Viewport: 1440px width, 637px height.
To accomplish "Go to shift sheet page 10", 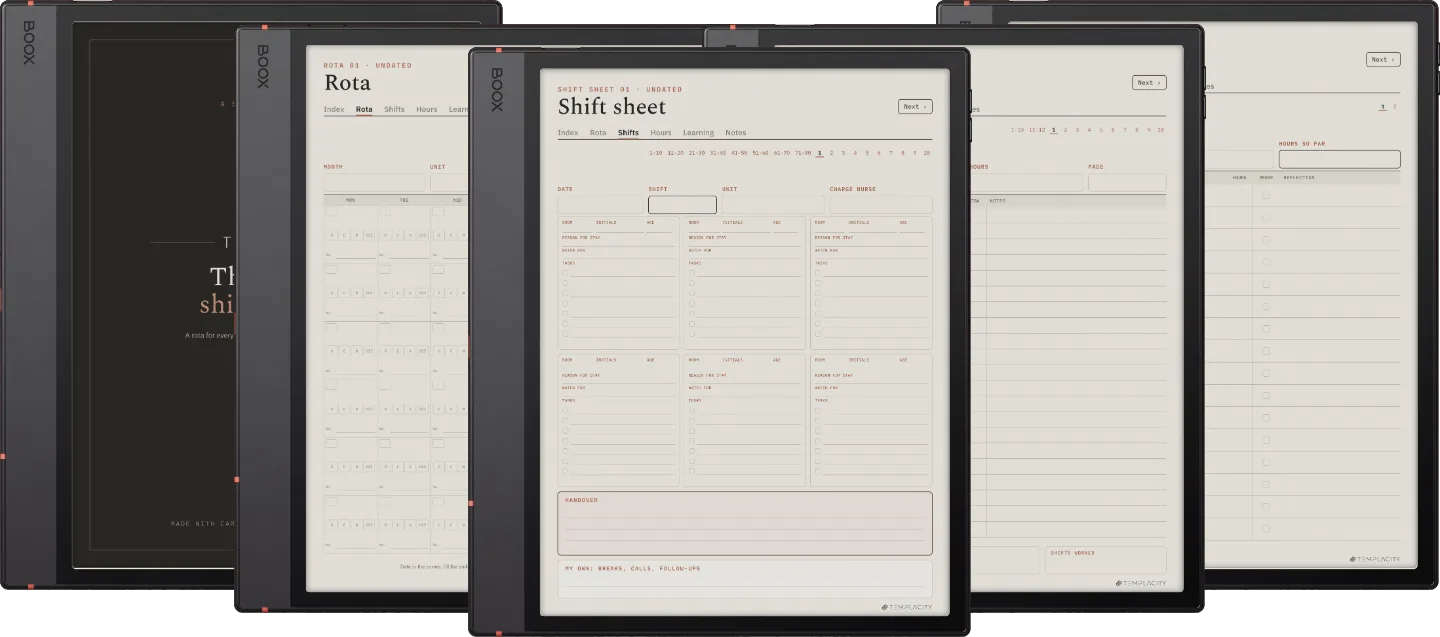I will [x=927, y=153].
